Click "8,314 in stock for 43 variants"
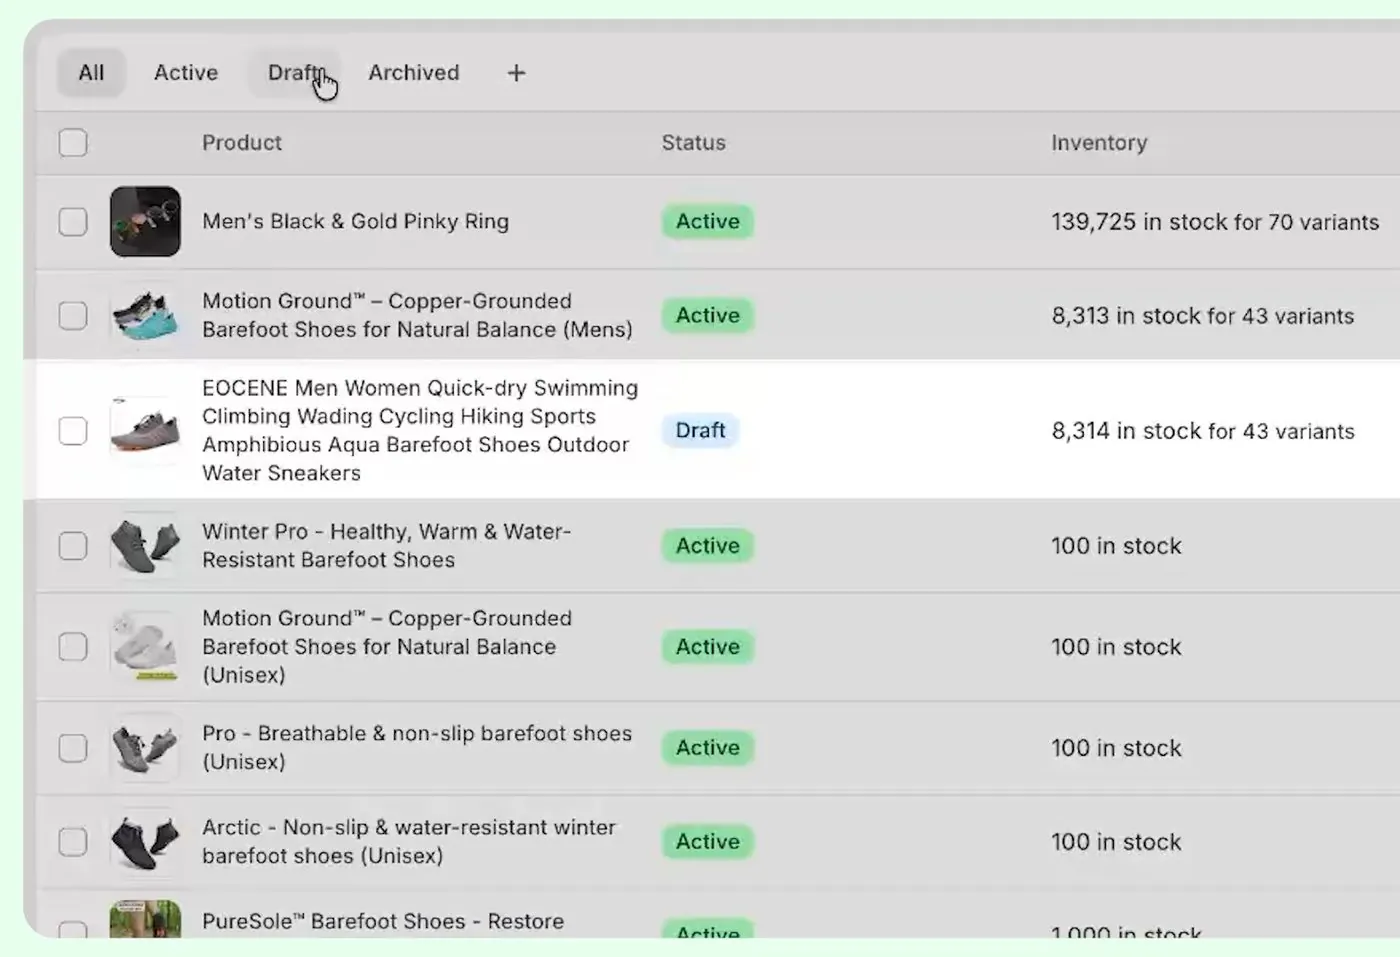This screenshot has width=1400, height=957. click(1203, 431)
